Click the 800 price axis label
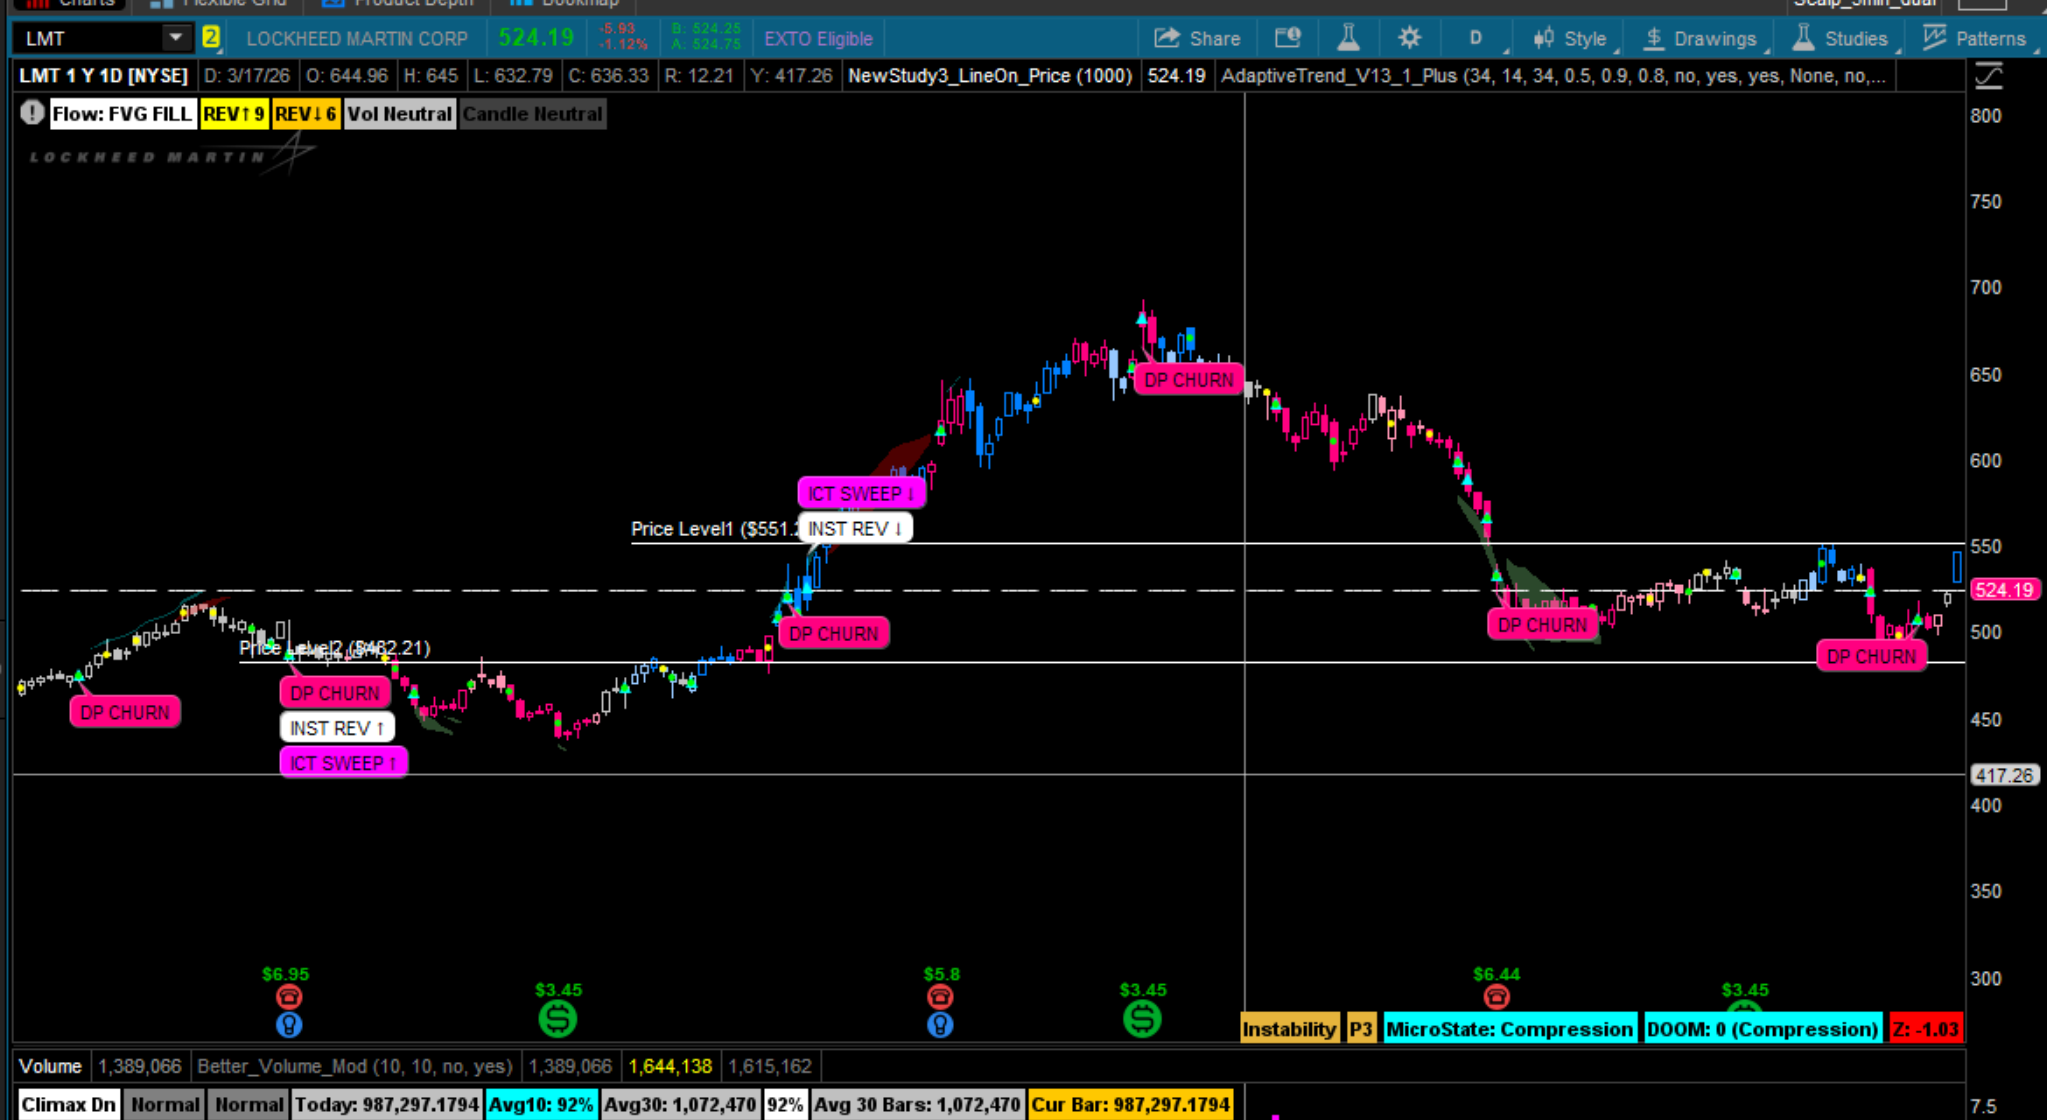This screenshot has width=2047, height=1120. [1986, 115]
